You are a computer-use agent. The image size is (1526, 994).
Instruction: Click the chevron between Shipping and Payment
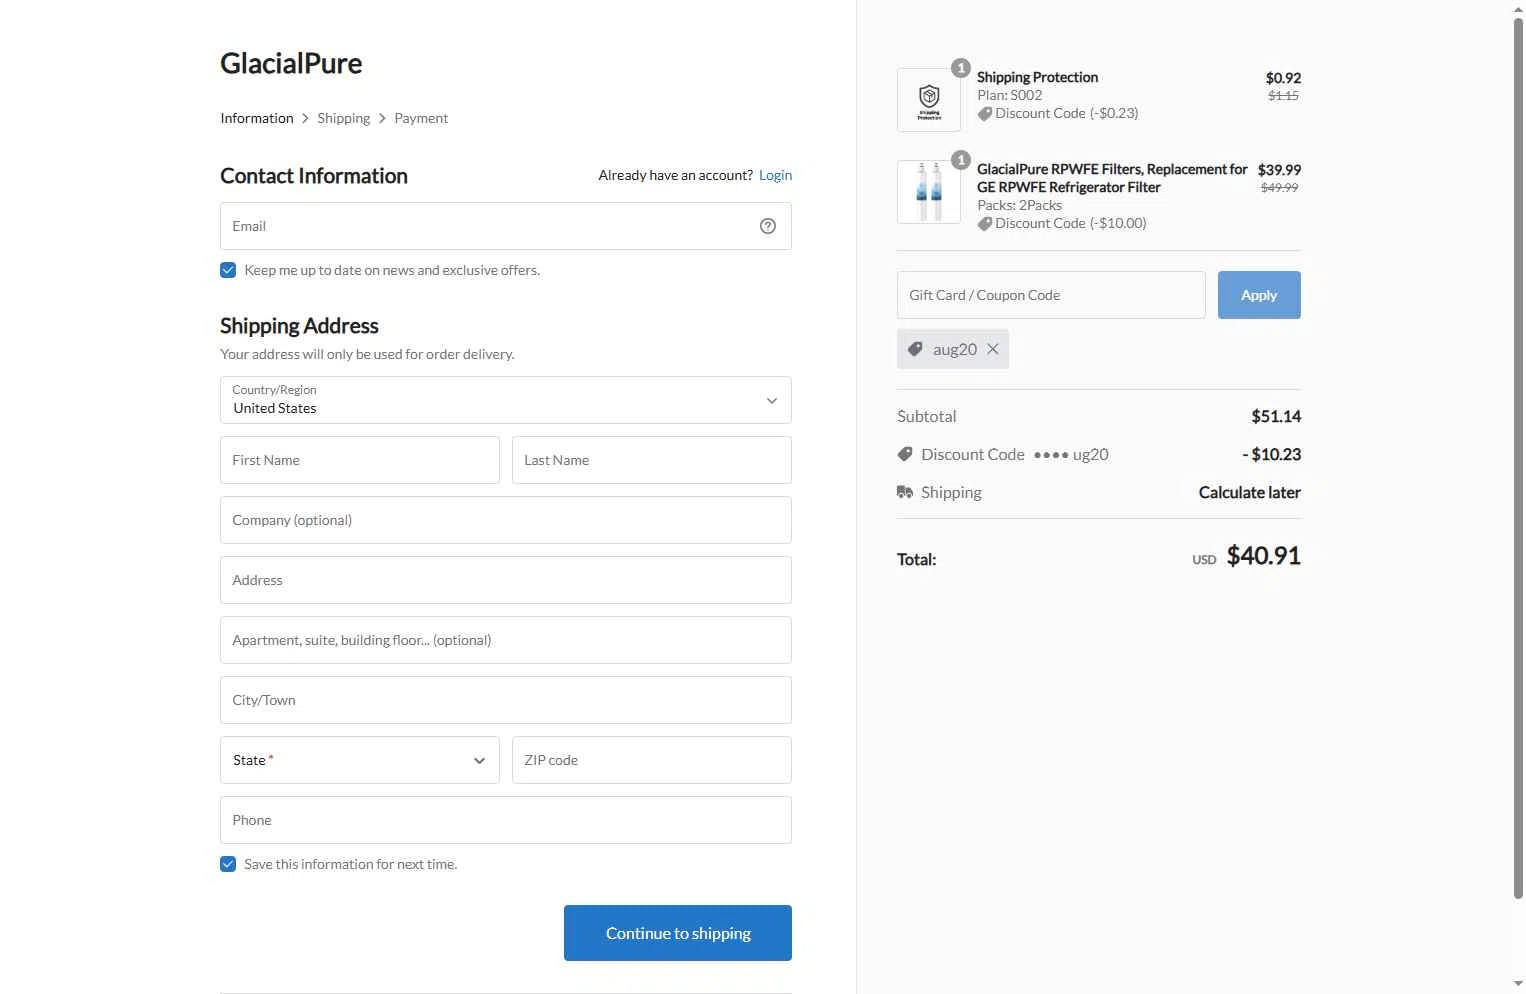382,118
